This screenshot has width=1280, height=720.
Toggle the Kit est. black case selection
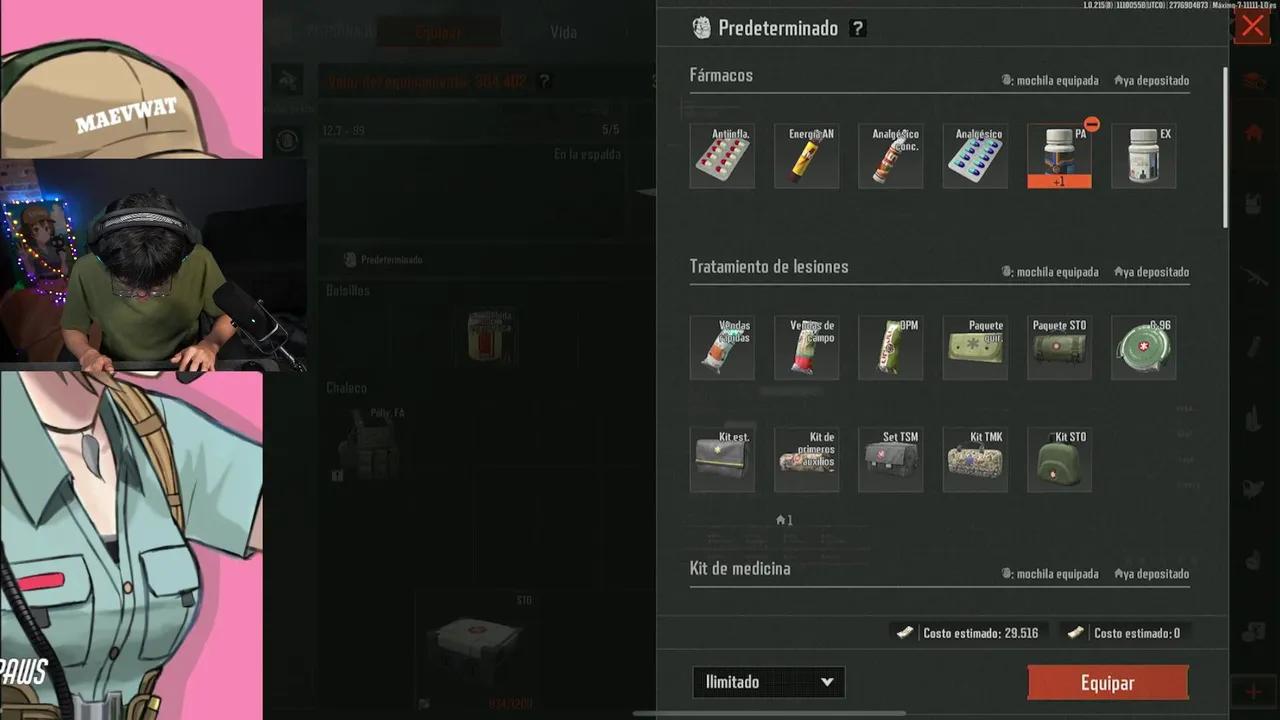[x=722, y=459]
